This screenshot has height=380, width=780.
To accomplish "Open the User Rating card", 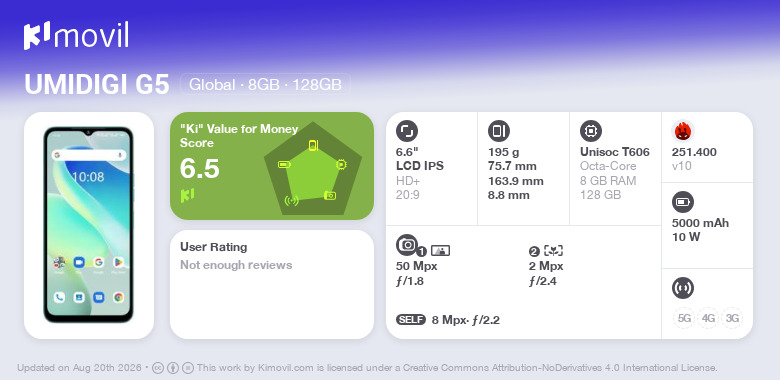I will coord(272,285).
